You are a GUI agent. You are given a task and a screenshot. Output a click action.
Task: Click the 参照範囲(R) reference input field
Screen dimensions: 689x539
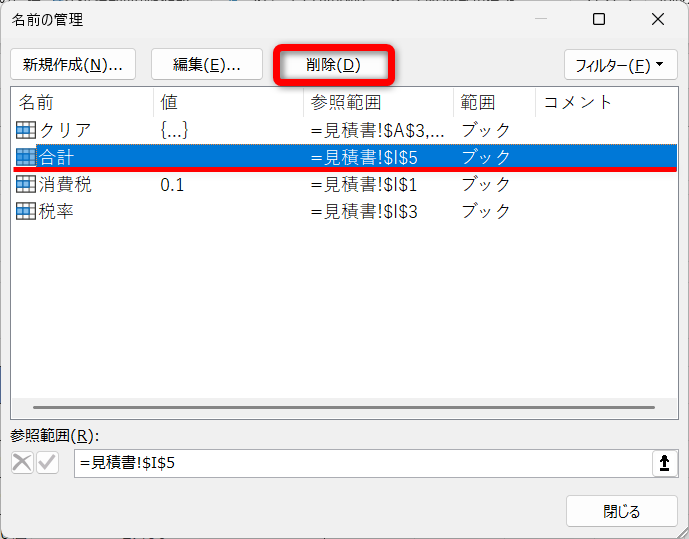pos(363,463)
